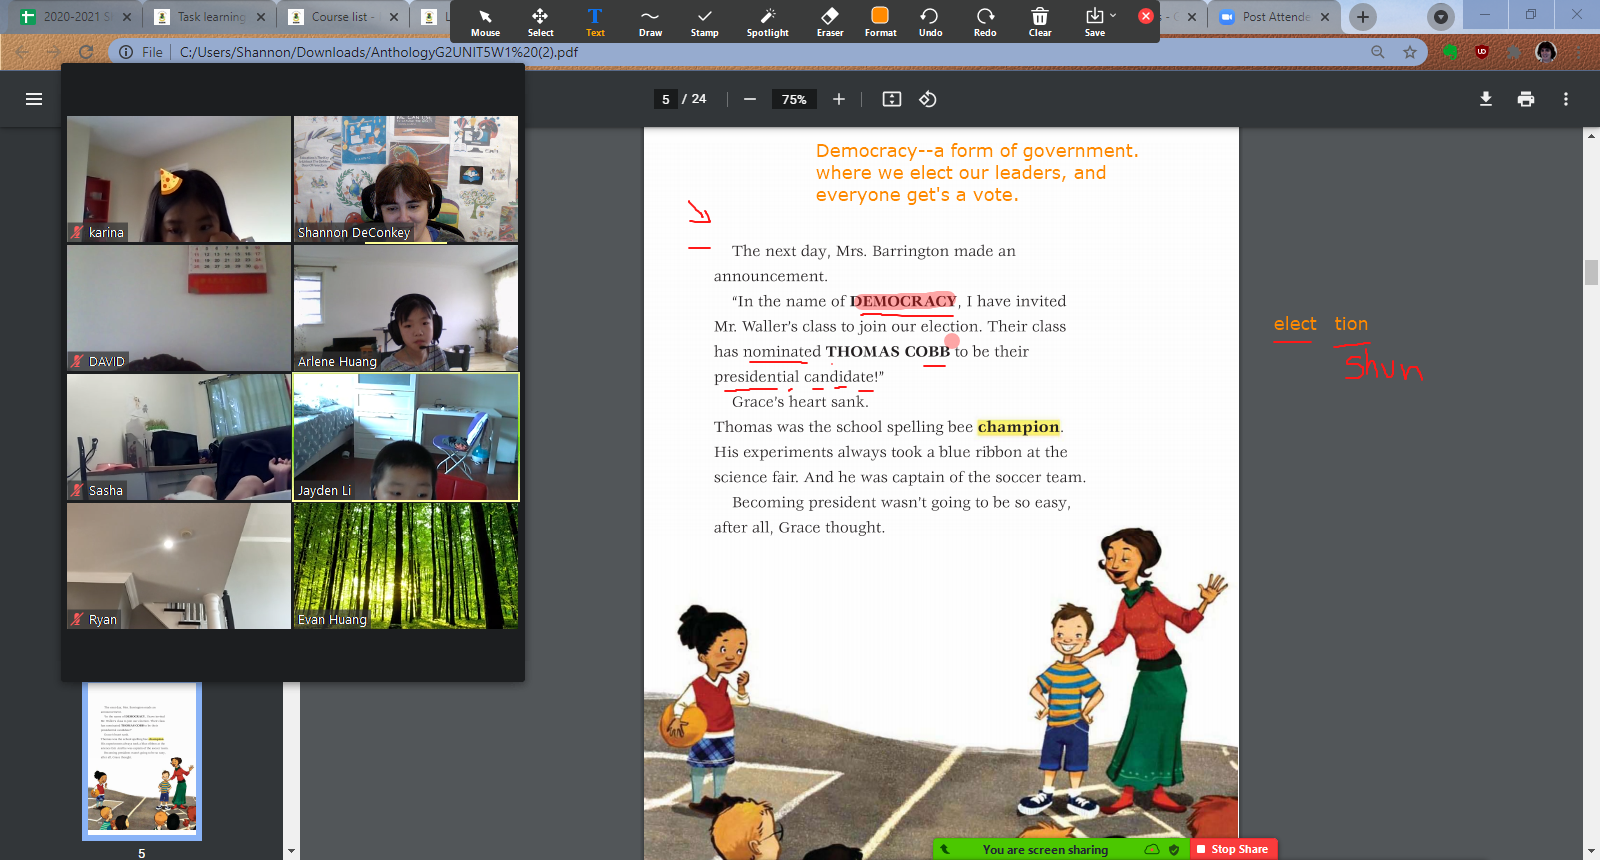Viewport: 1600px width, 860px height.
Task: Click the 'You are screen sharing' status
Action: tap(1045, 850)
